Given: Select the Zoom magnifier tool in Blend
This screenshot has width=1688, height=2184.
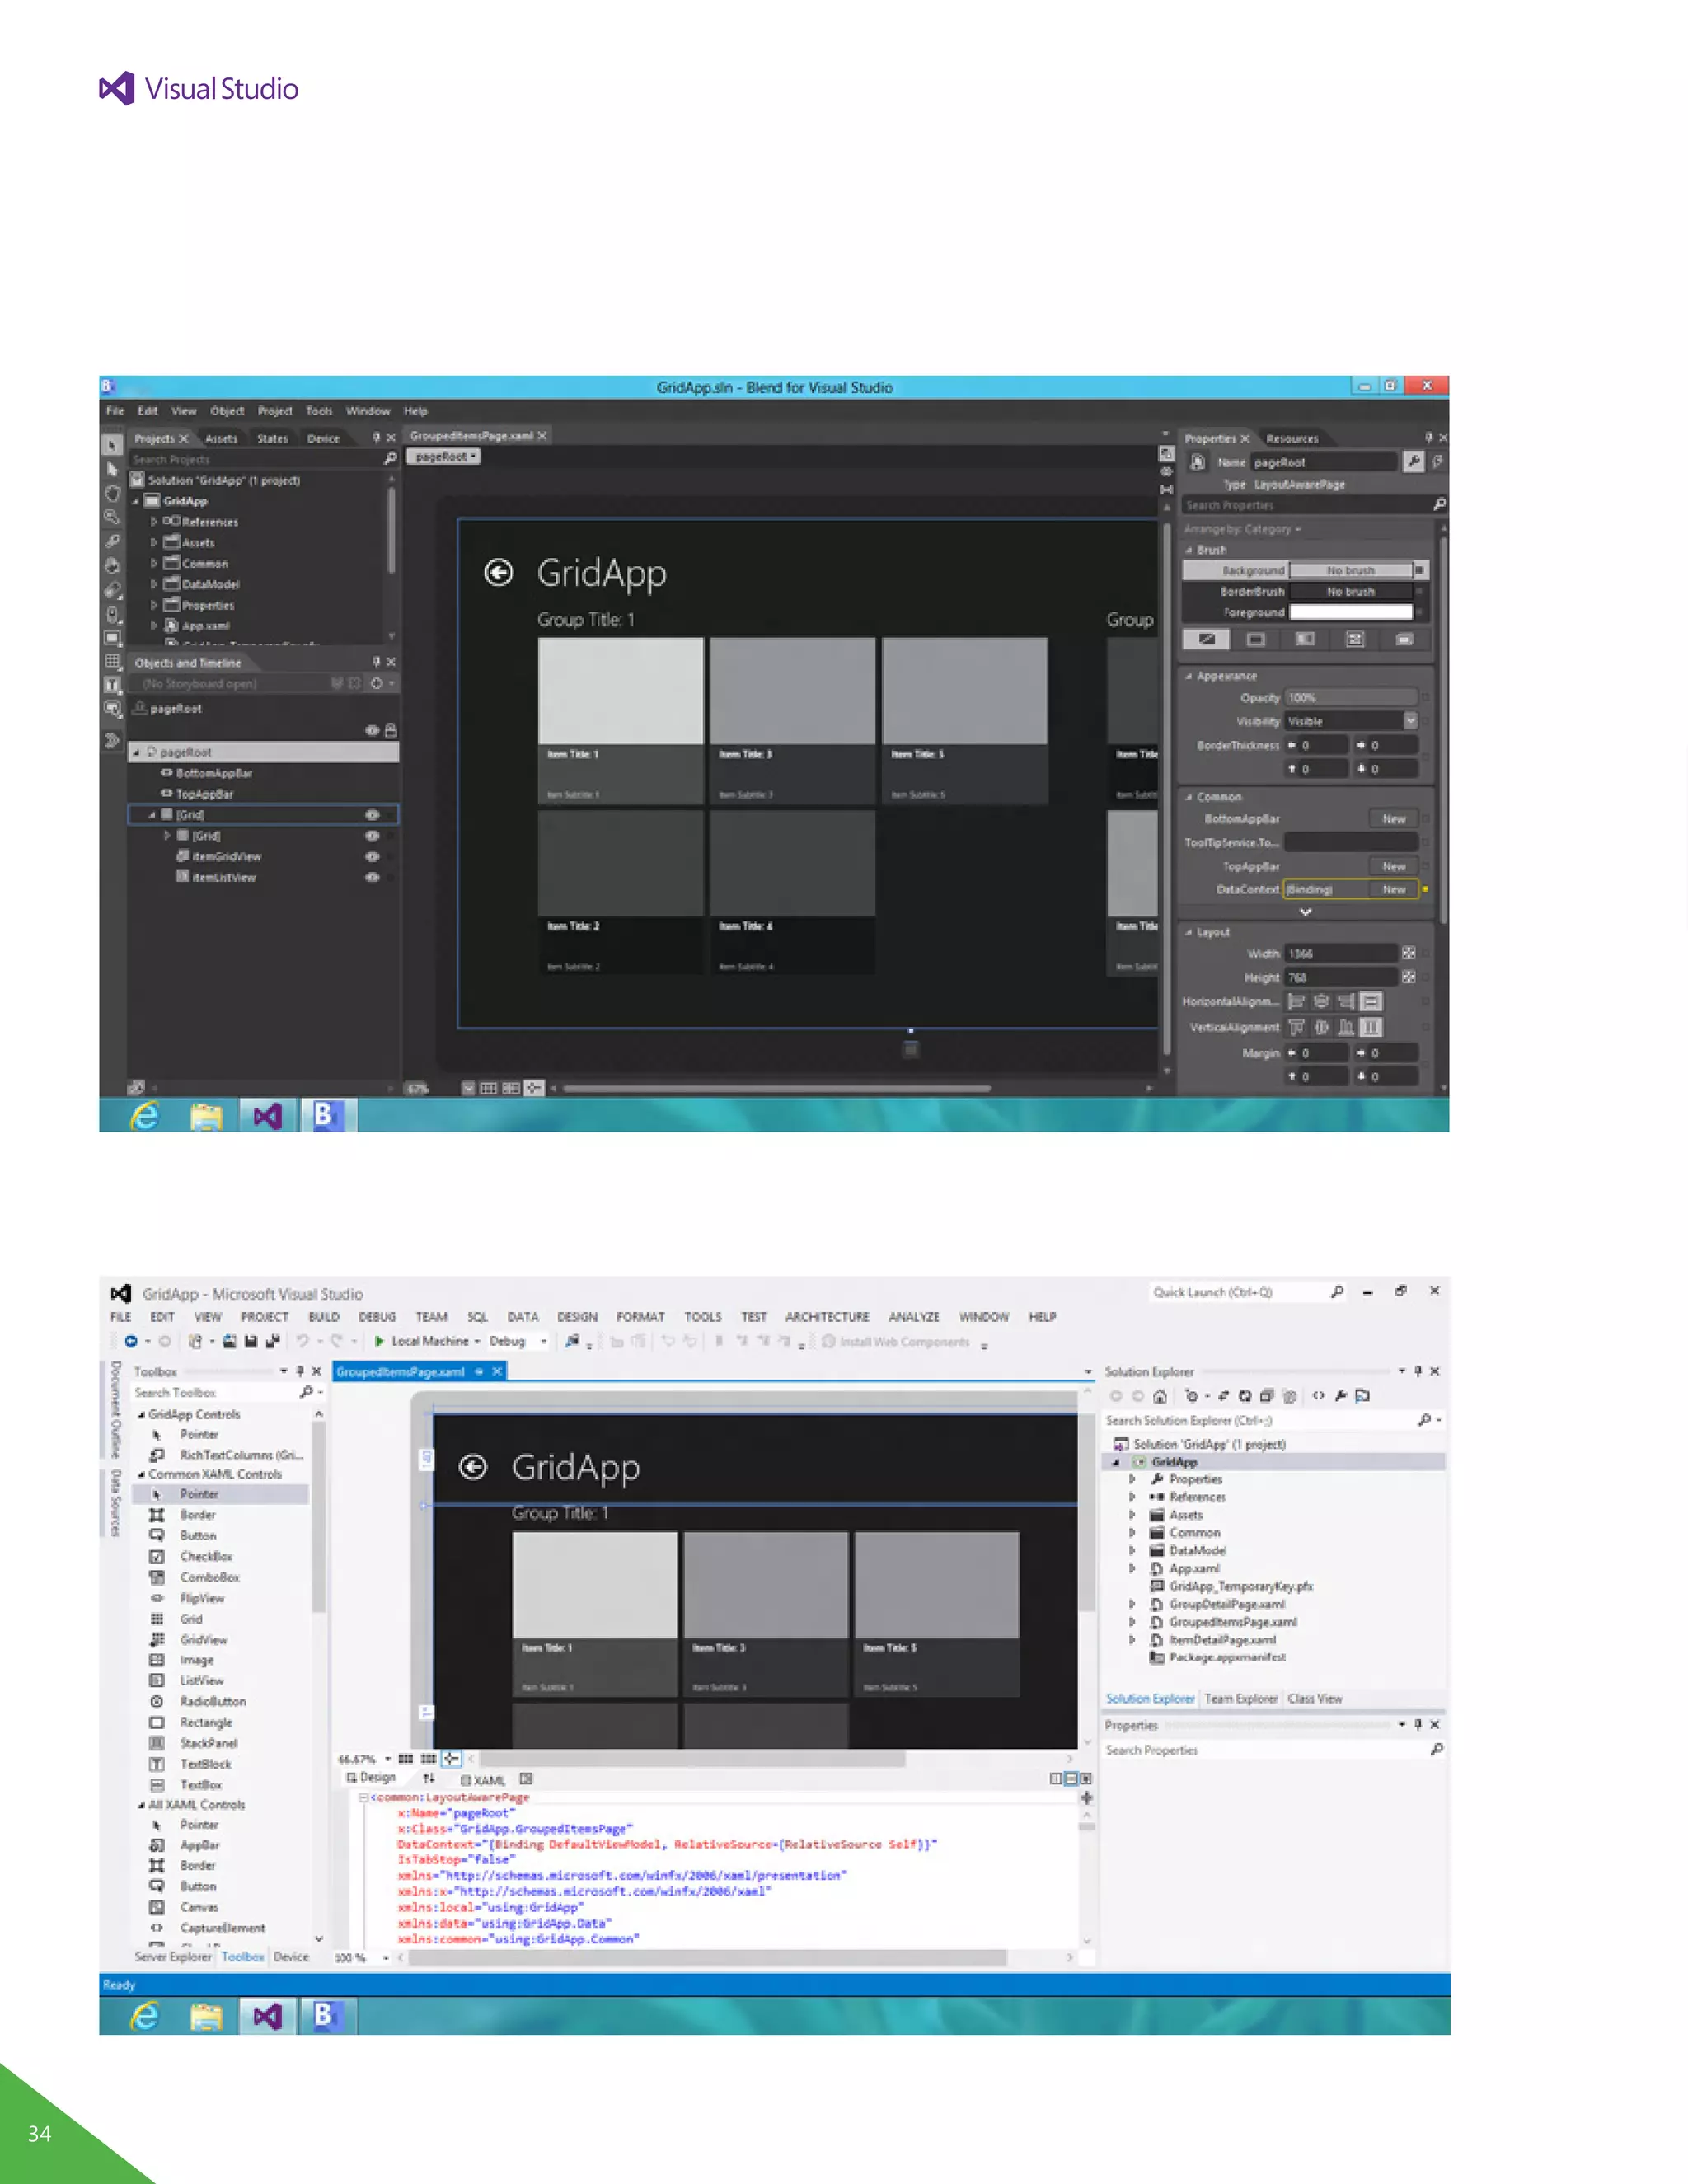Looking at the screenshot, I should tap(112, 517).
